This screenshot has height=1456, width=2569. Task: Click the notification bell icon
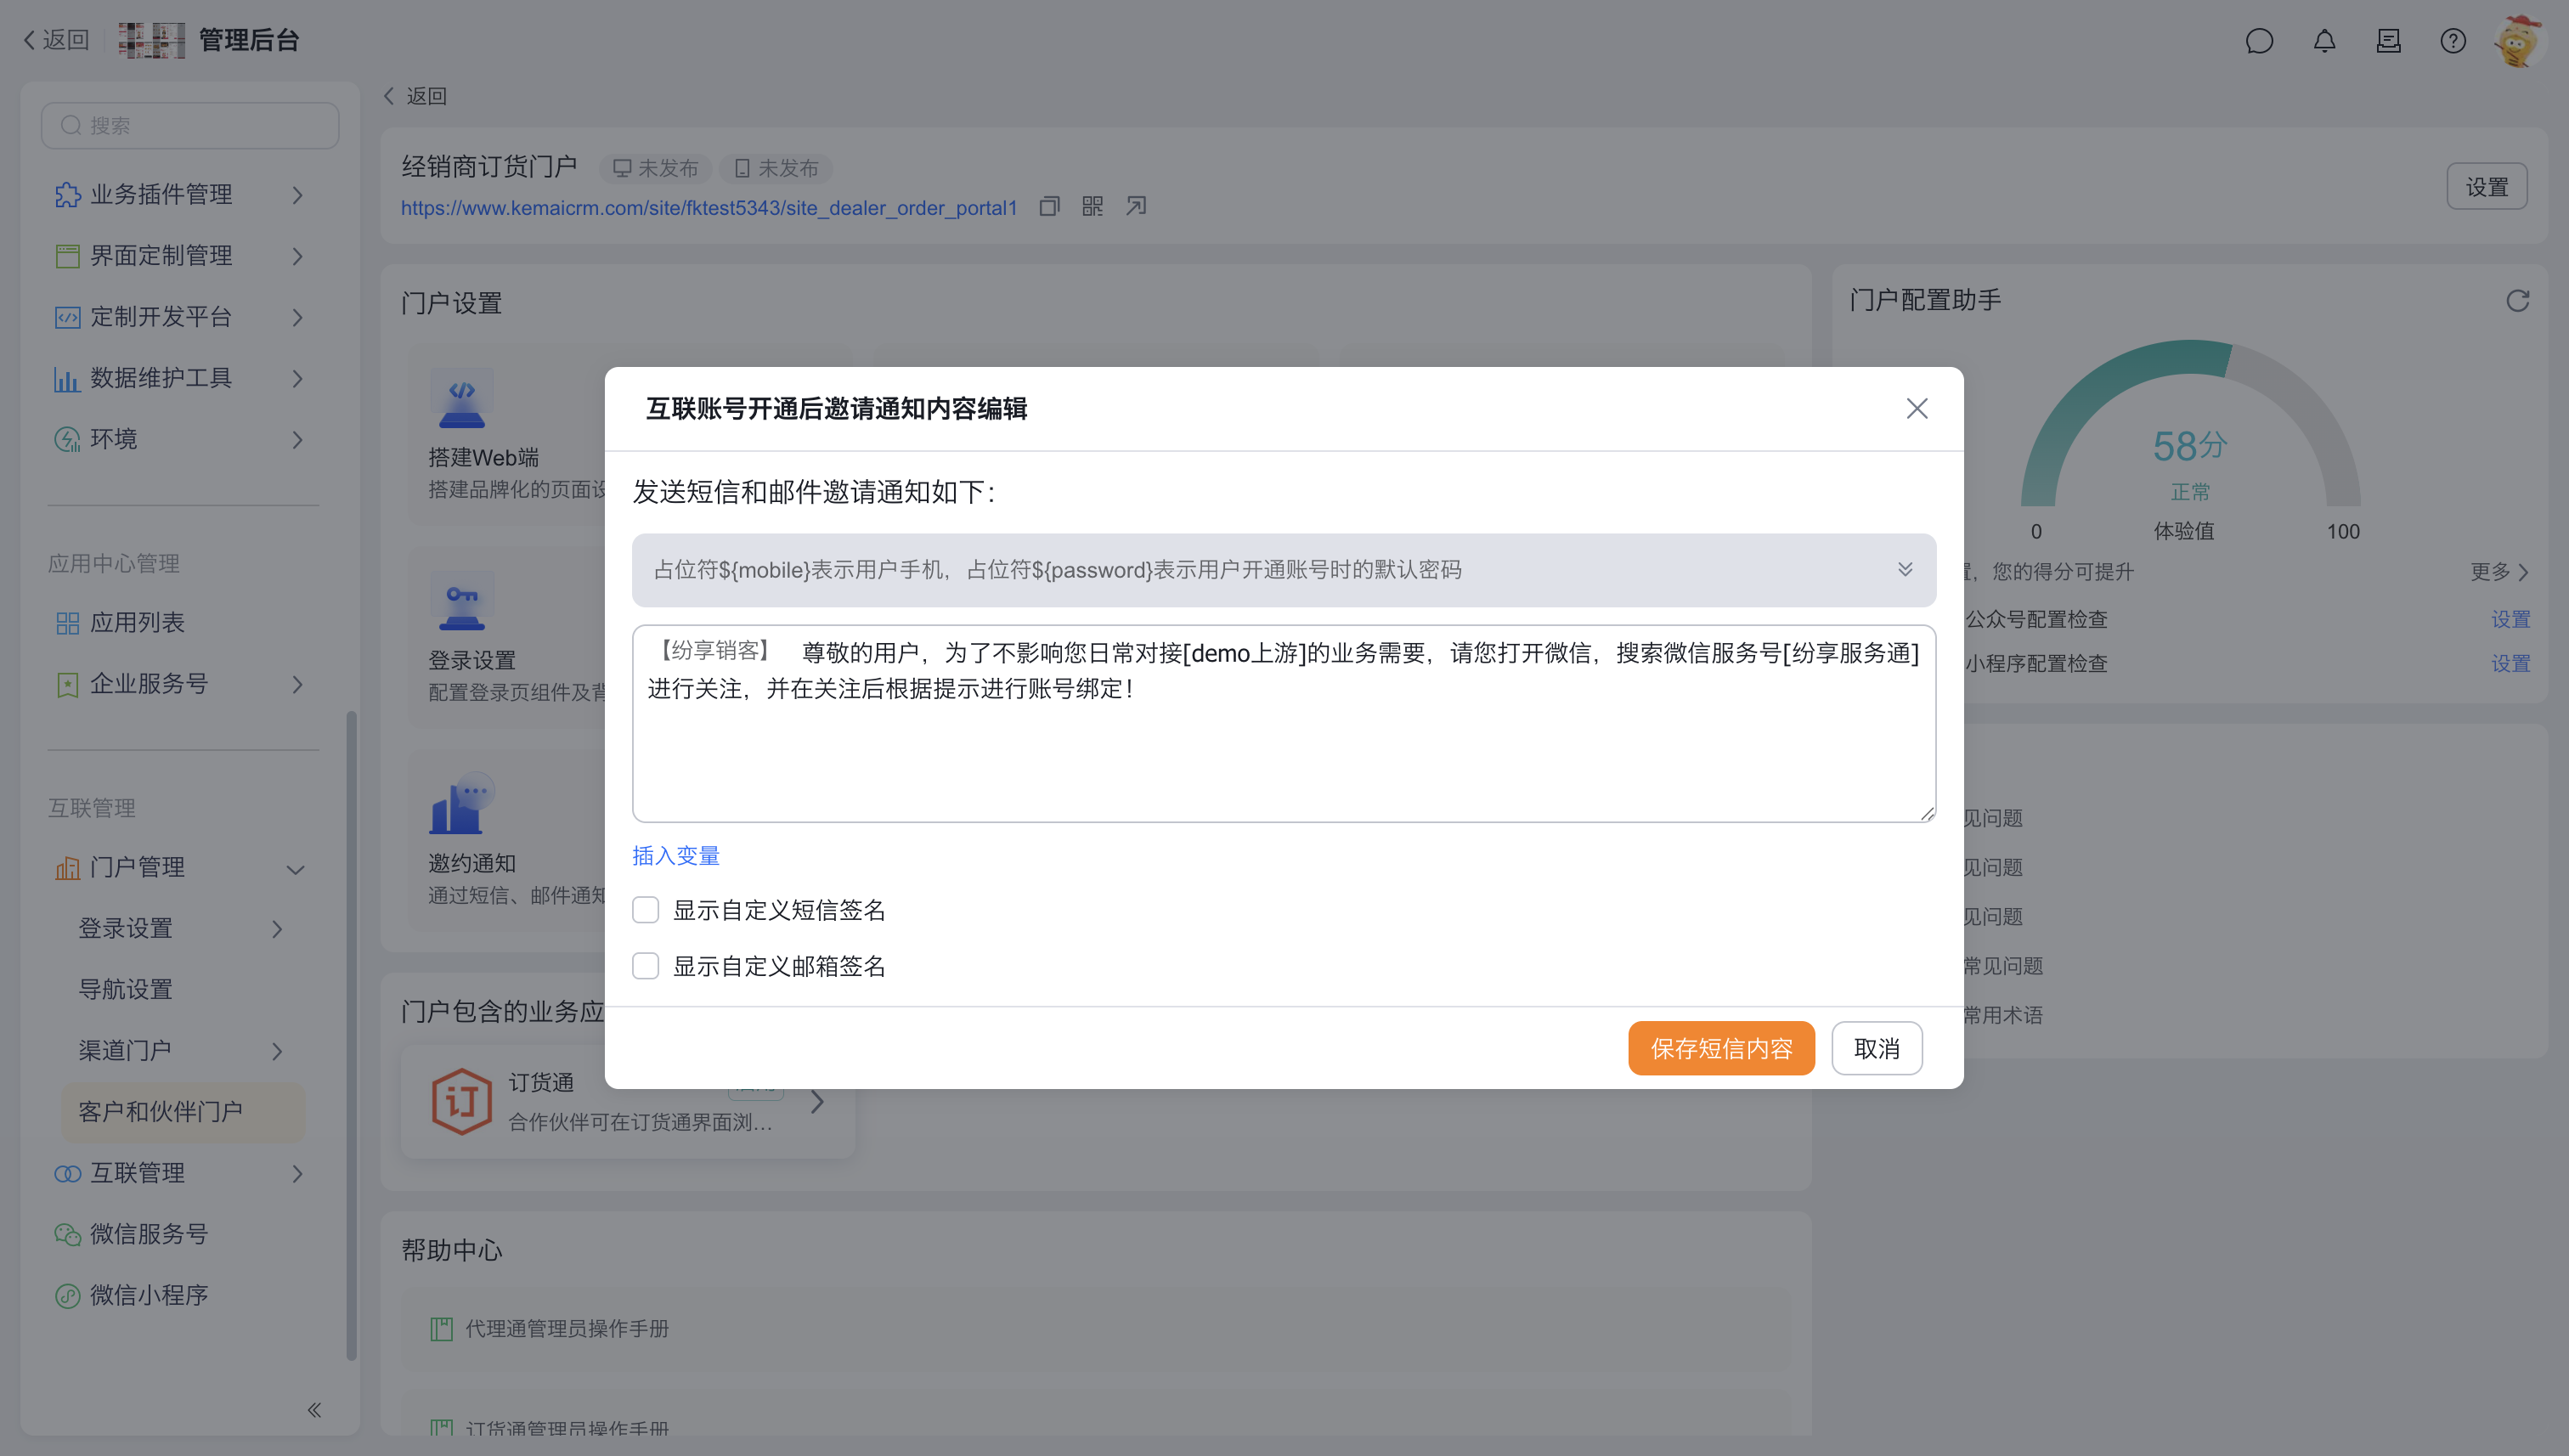[2324, 41]
